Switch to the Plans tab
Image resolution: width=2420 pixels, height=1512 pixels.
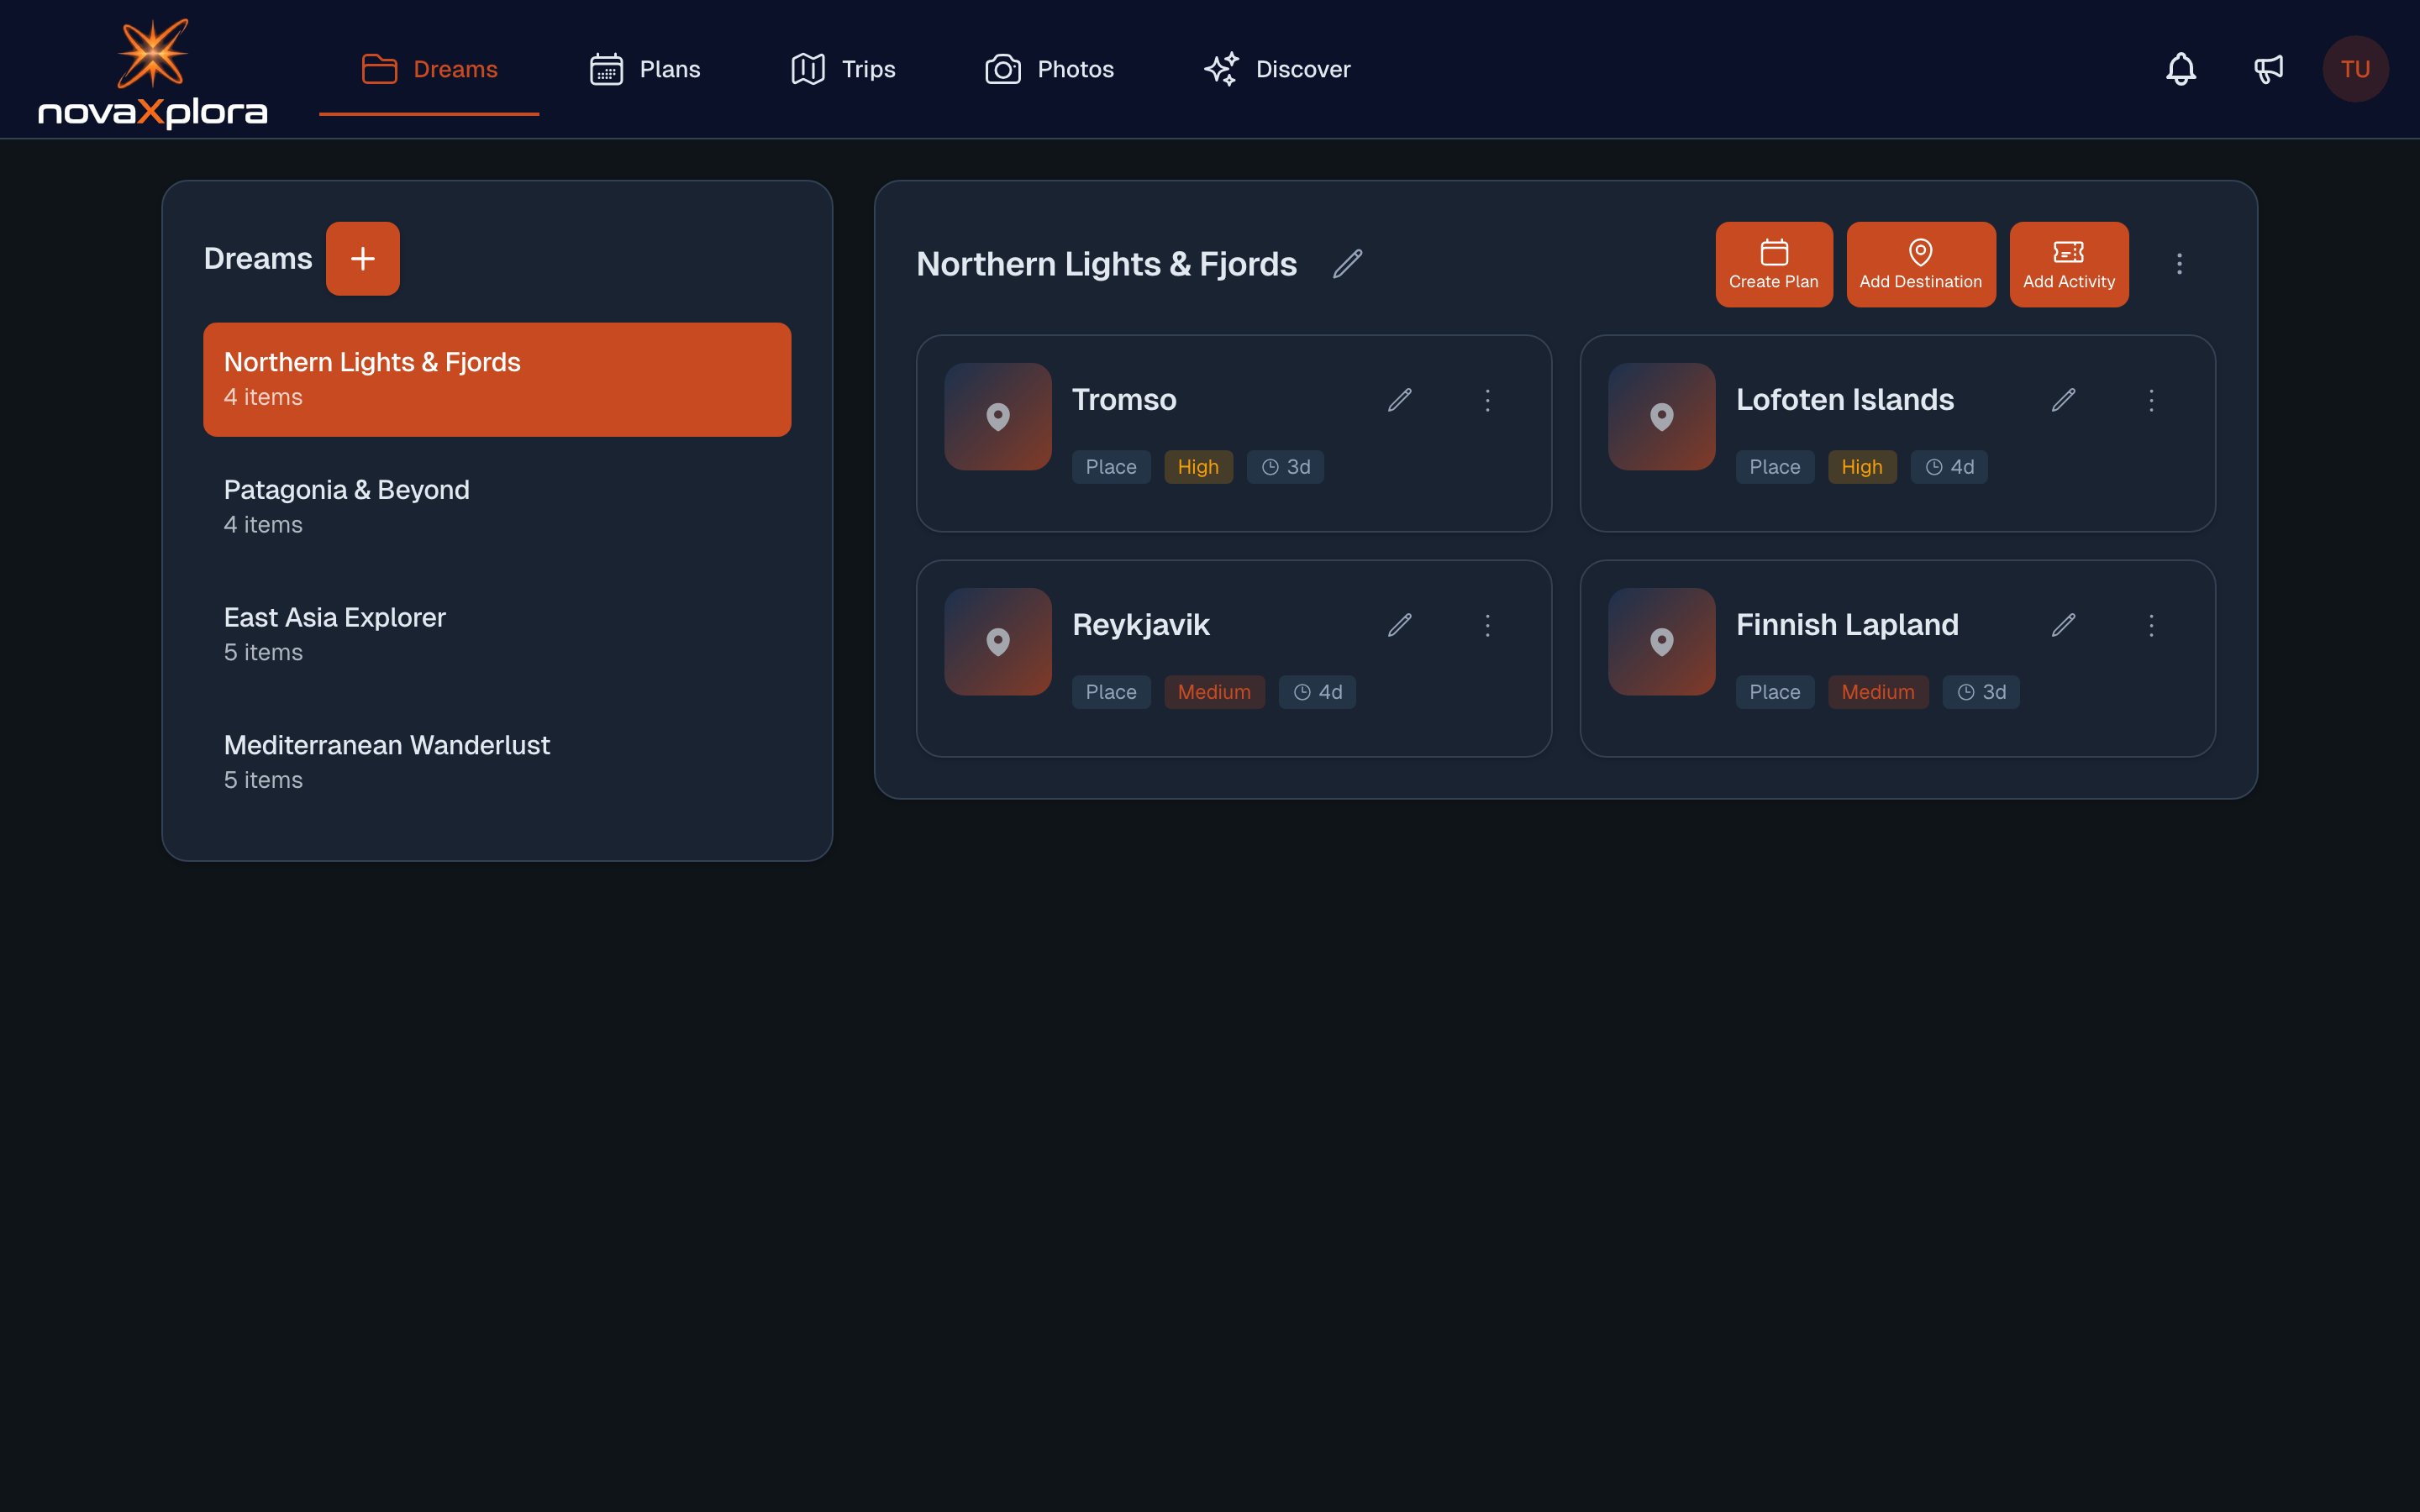[x=645, y=69]
